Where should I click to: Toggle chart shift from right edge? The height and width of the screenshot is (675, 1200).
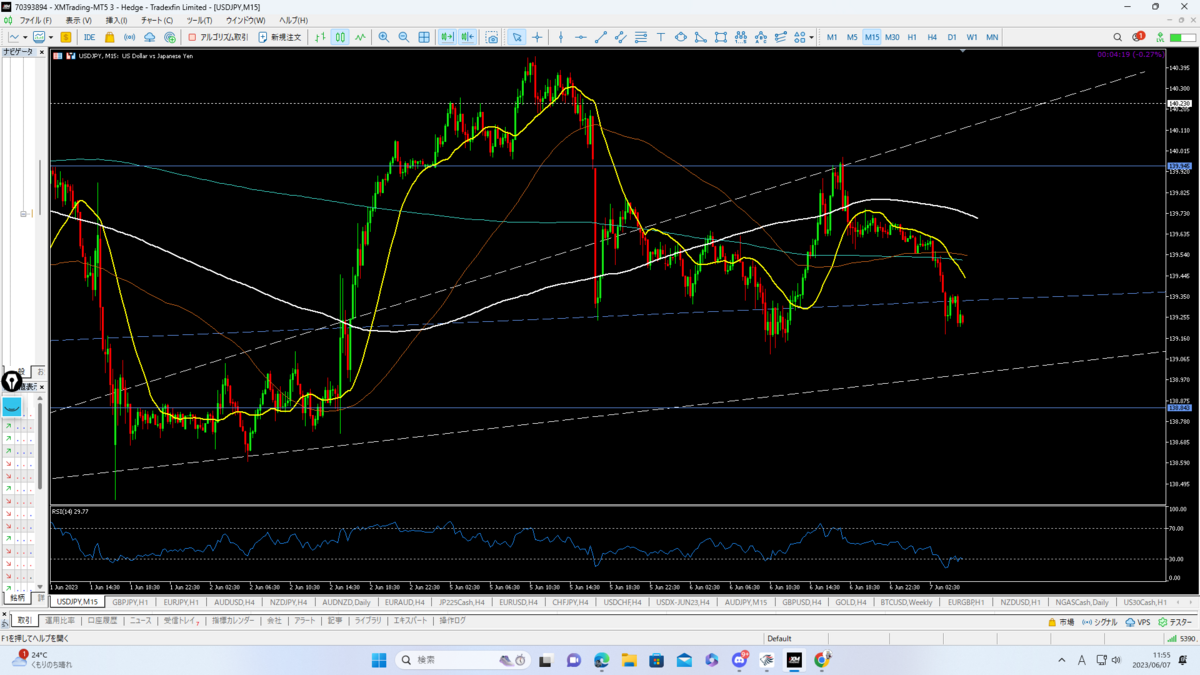tap(467, 37)
